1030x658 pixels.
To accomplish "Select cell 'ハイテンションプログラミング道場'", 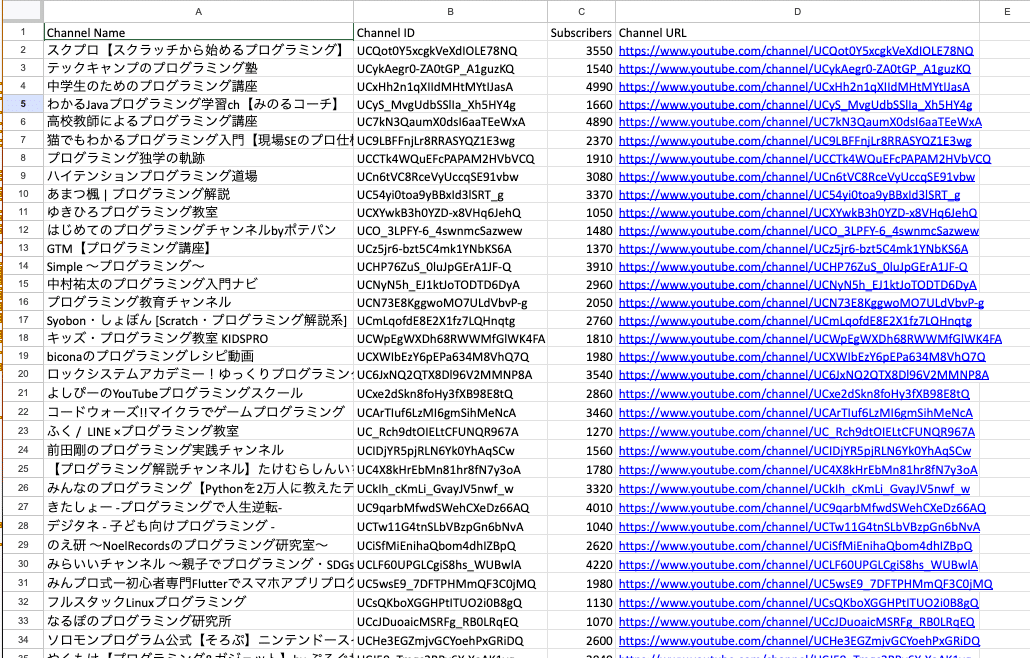I will (198, 176).
